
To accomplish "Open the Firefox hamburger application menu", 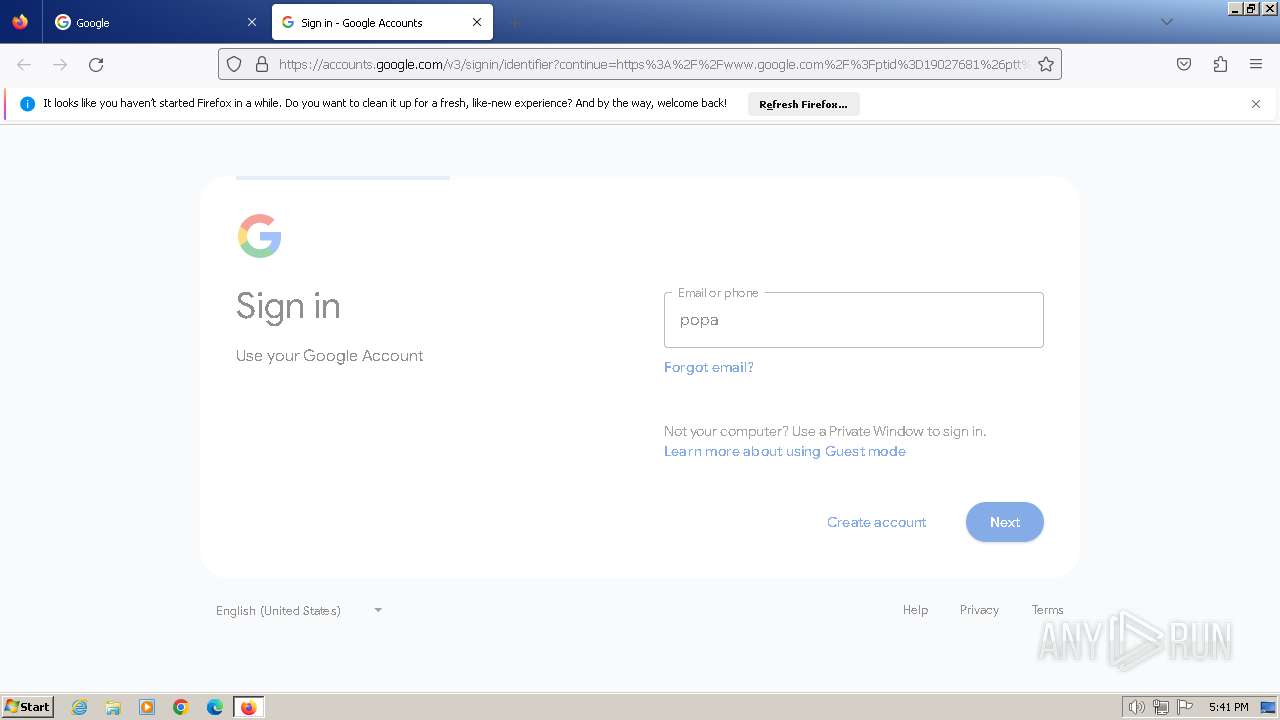I will pos(1256,64).
